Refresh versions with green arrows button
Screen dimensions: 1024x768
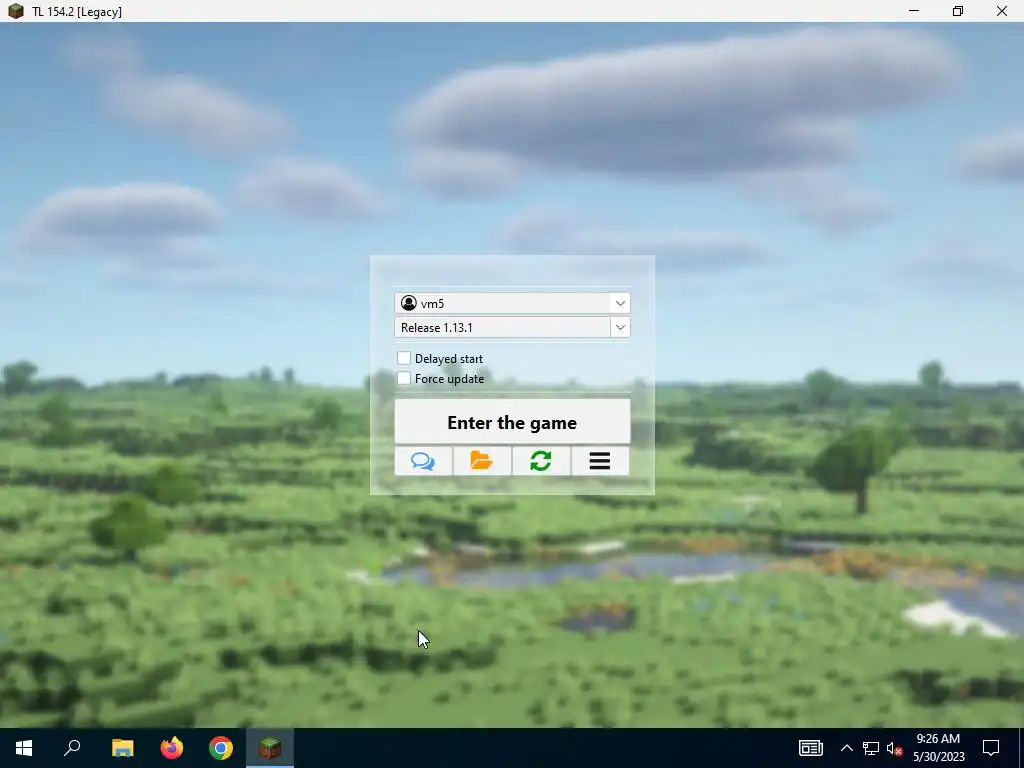(x=541, y=461)
